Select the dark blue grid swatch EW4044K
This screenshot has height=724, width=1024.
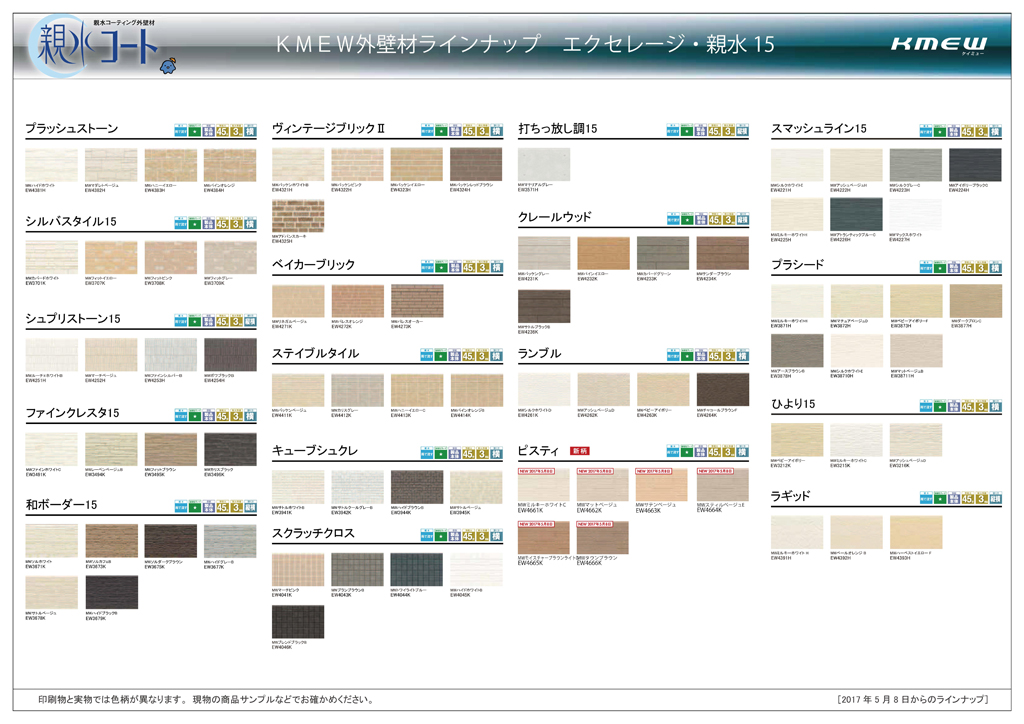[x=417, y=570]
